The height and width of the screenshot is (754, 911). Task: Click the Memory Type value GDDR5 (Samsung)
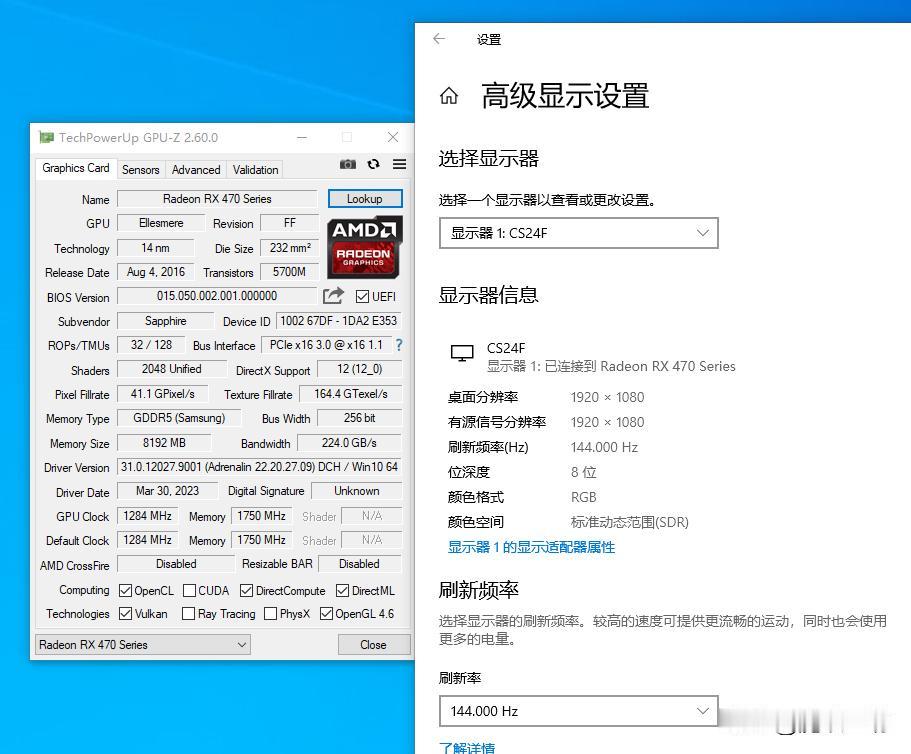pos(179,418)
